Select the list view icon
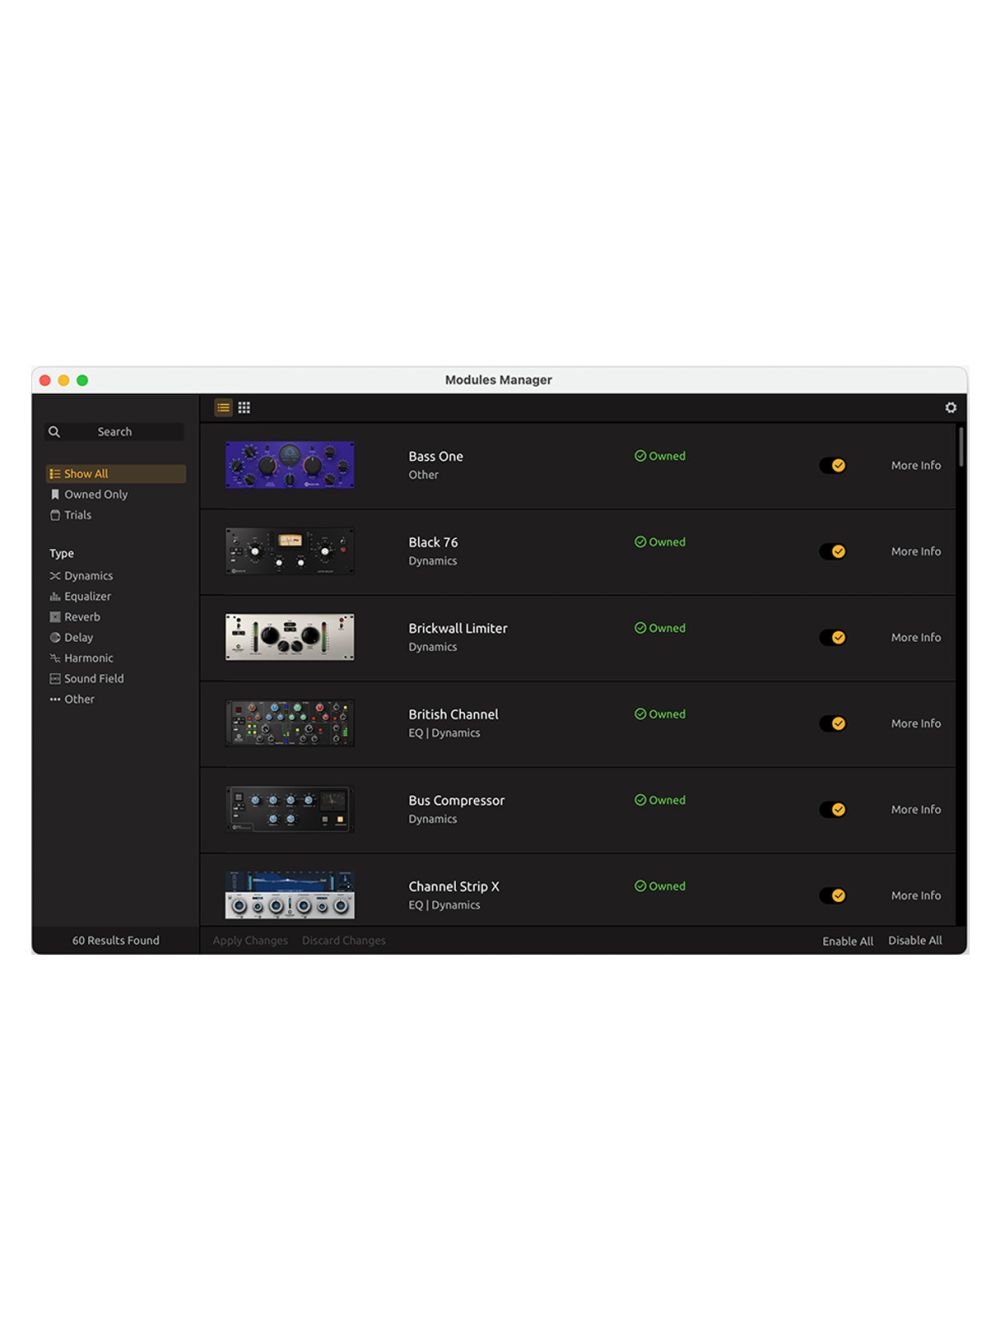 point(224,407)
